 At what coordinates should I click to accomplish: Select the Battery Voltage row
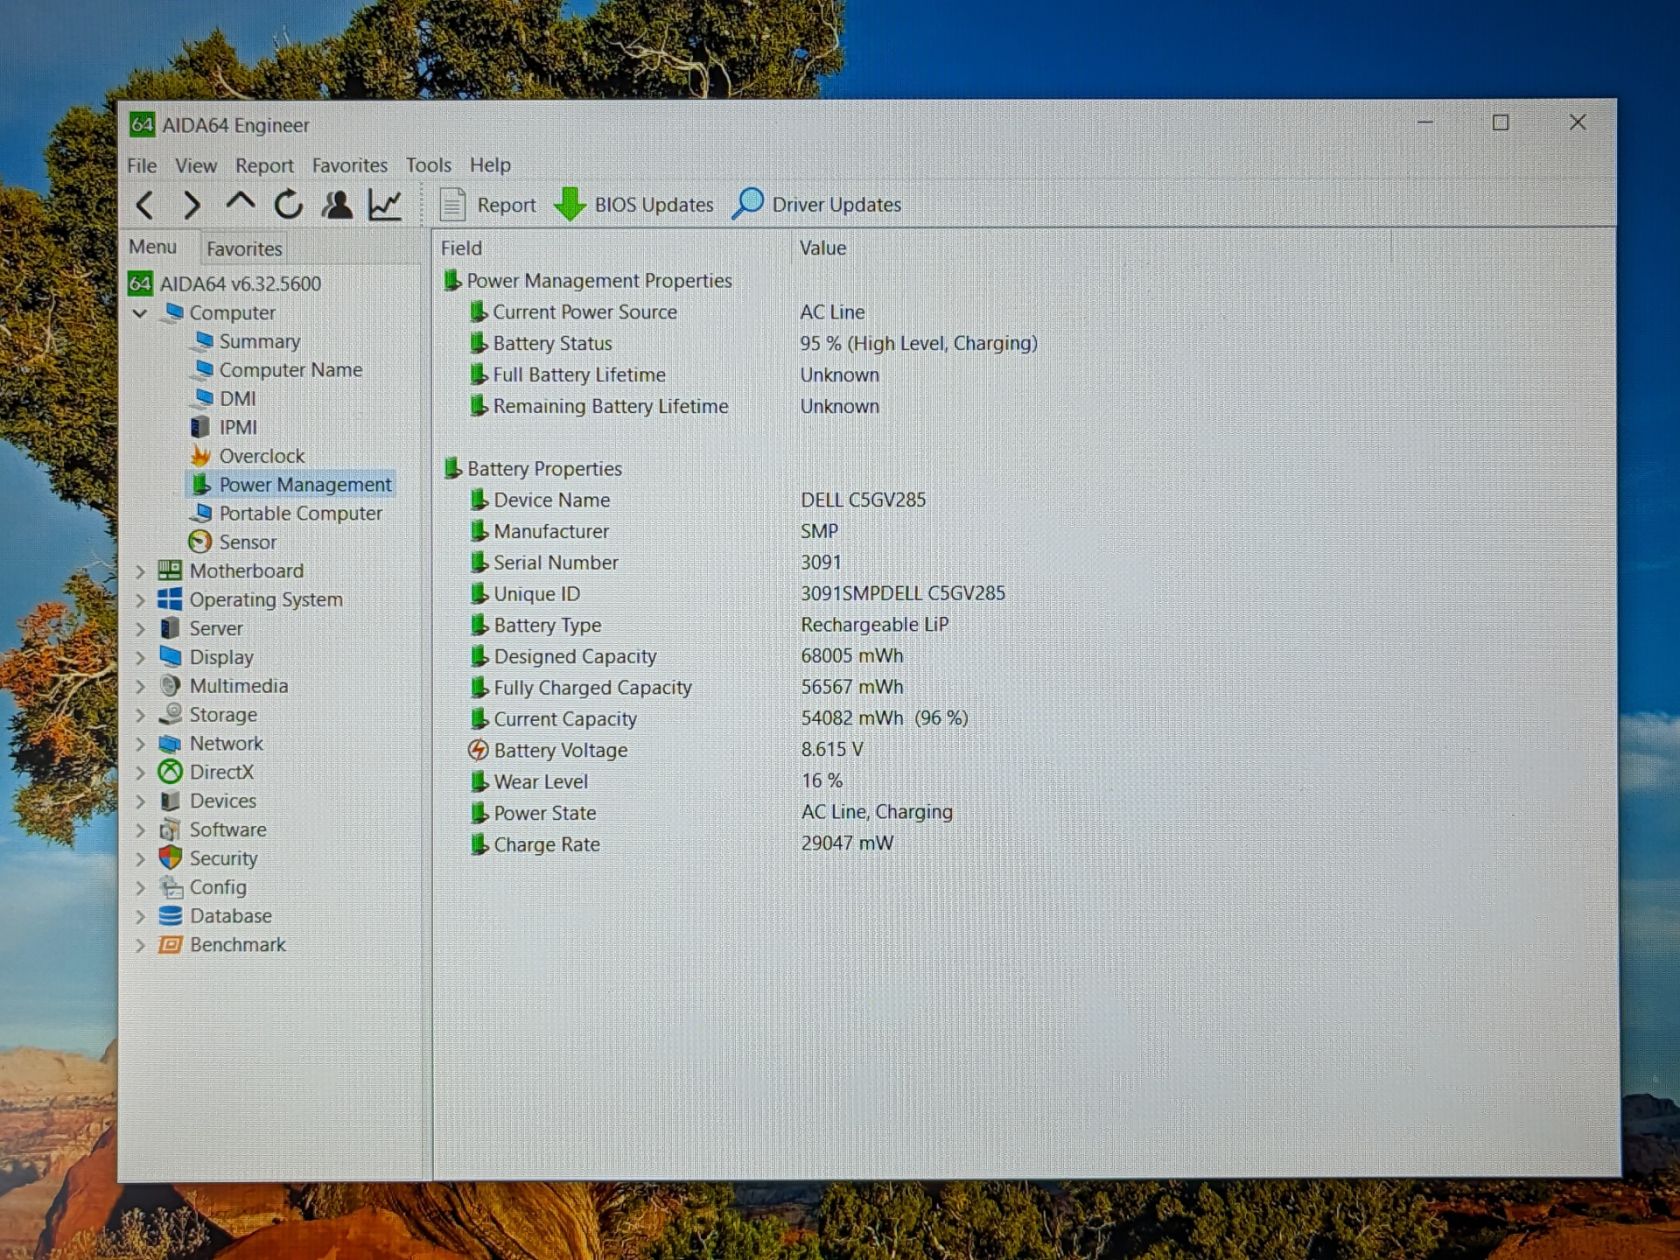pyautogui.click(x=666, y=750)
